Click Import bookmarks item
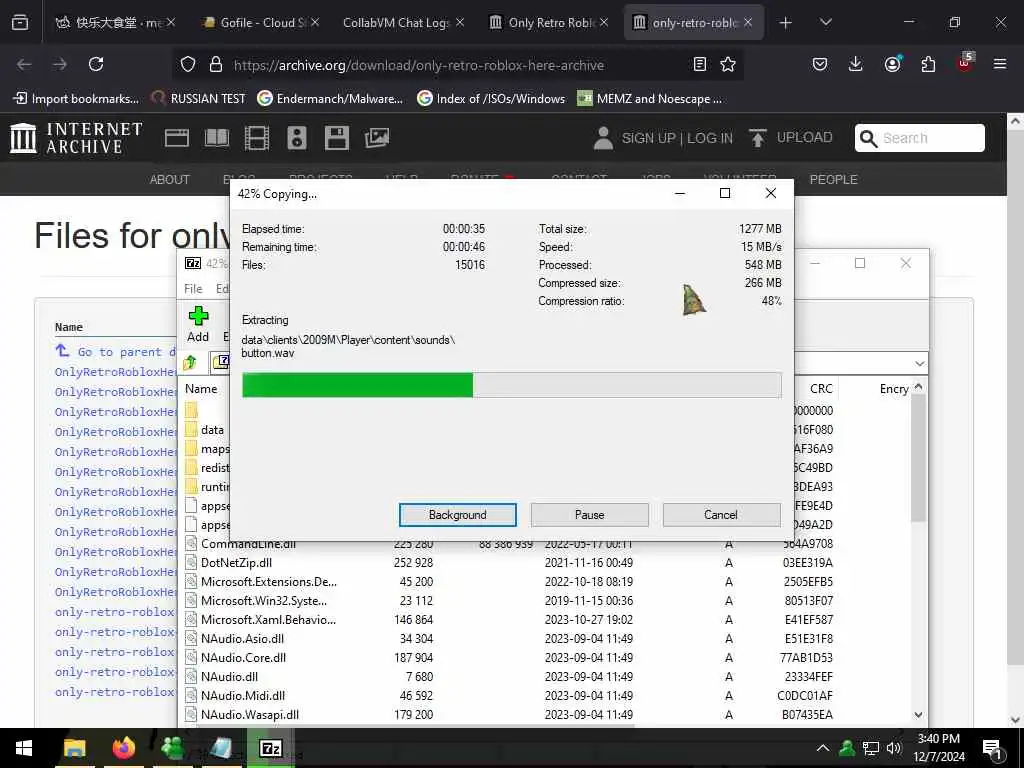The width and height of the screenshot is (1024, 768). tap(76, 99)
